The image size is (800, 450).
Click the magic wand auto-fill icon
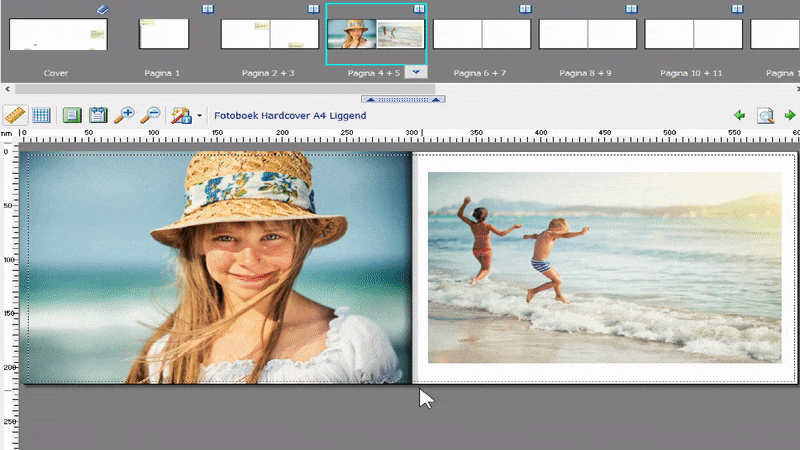click(x=181, y=115)
